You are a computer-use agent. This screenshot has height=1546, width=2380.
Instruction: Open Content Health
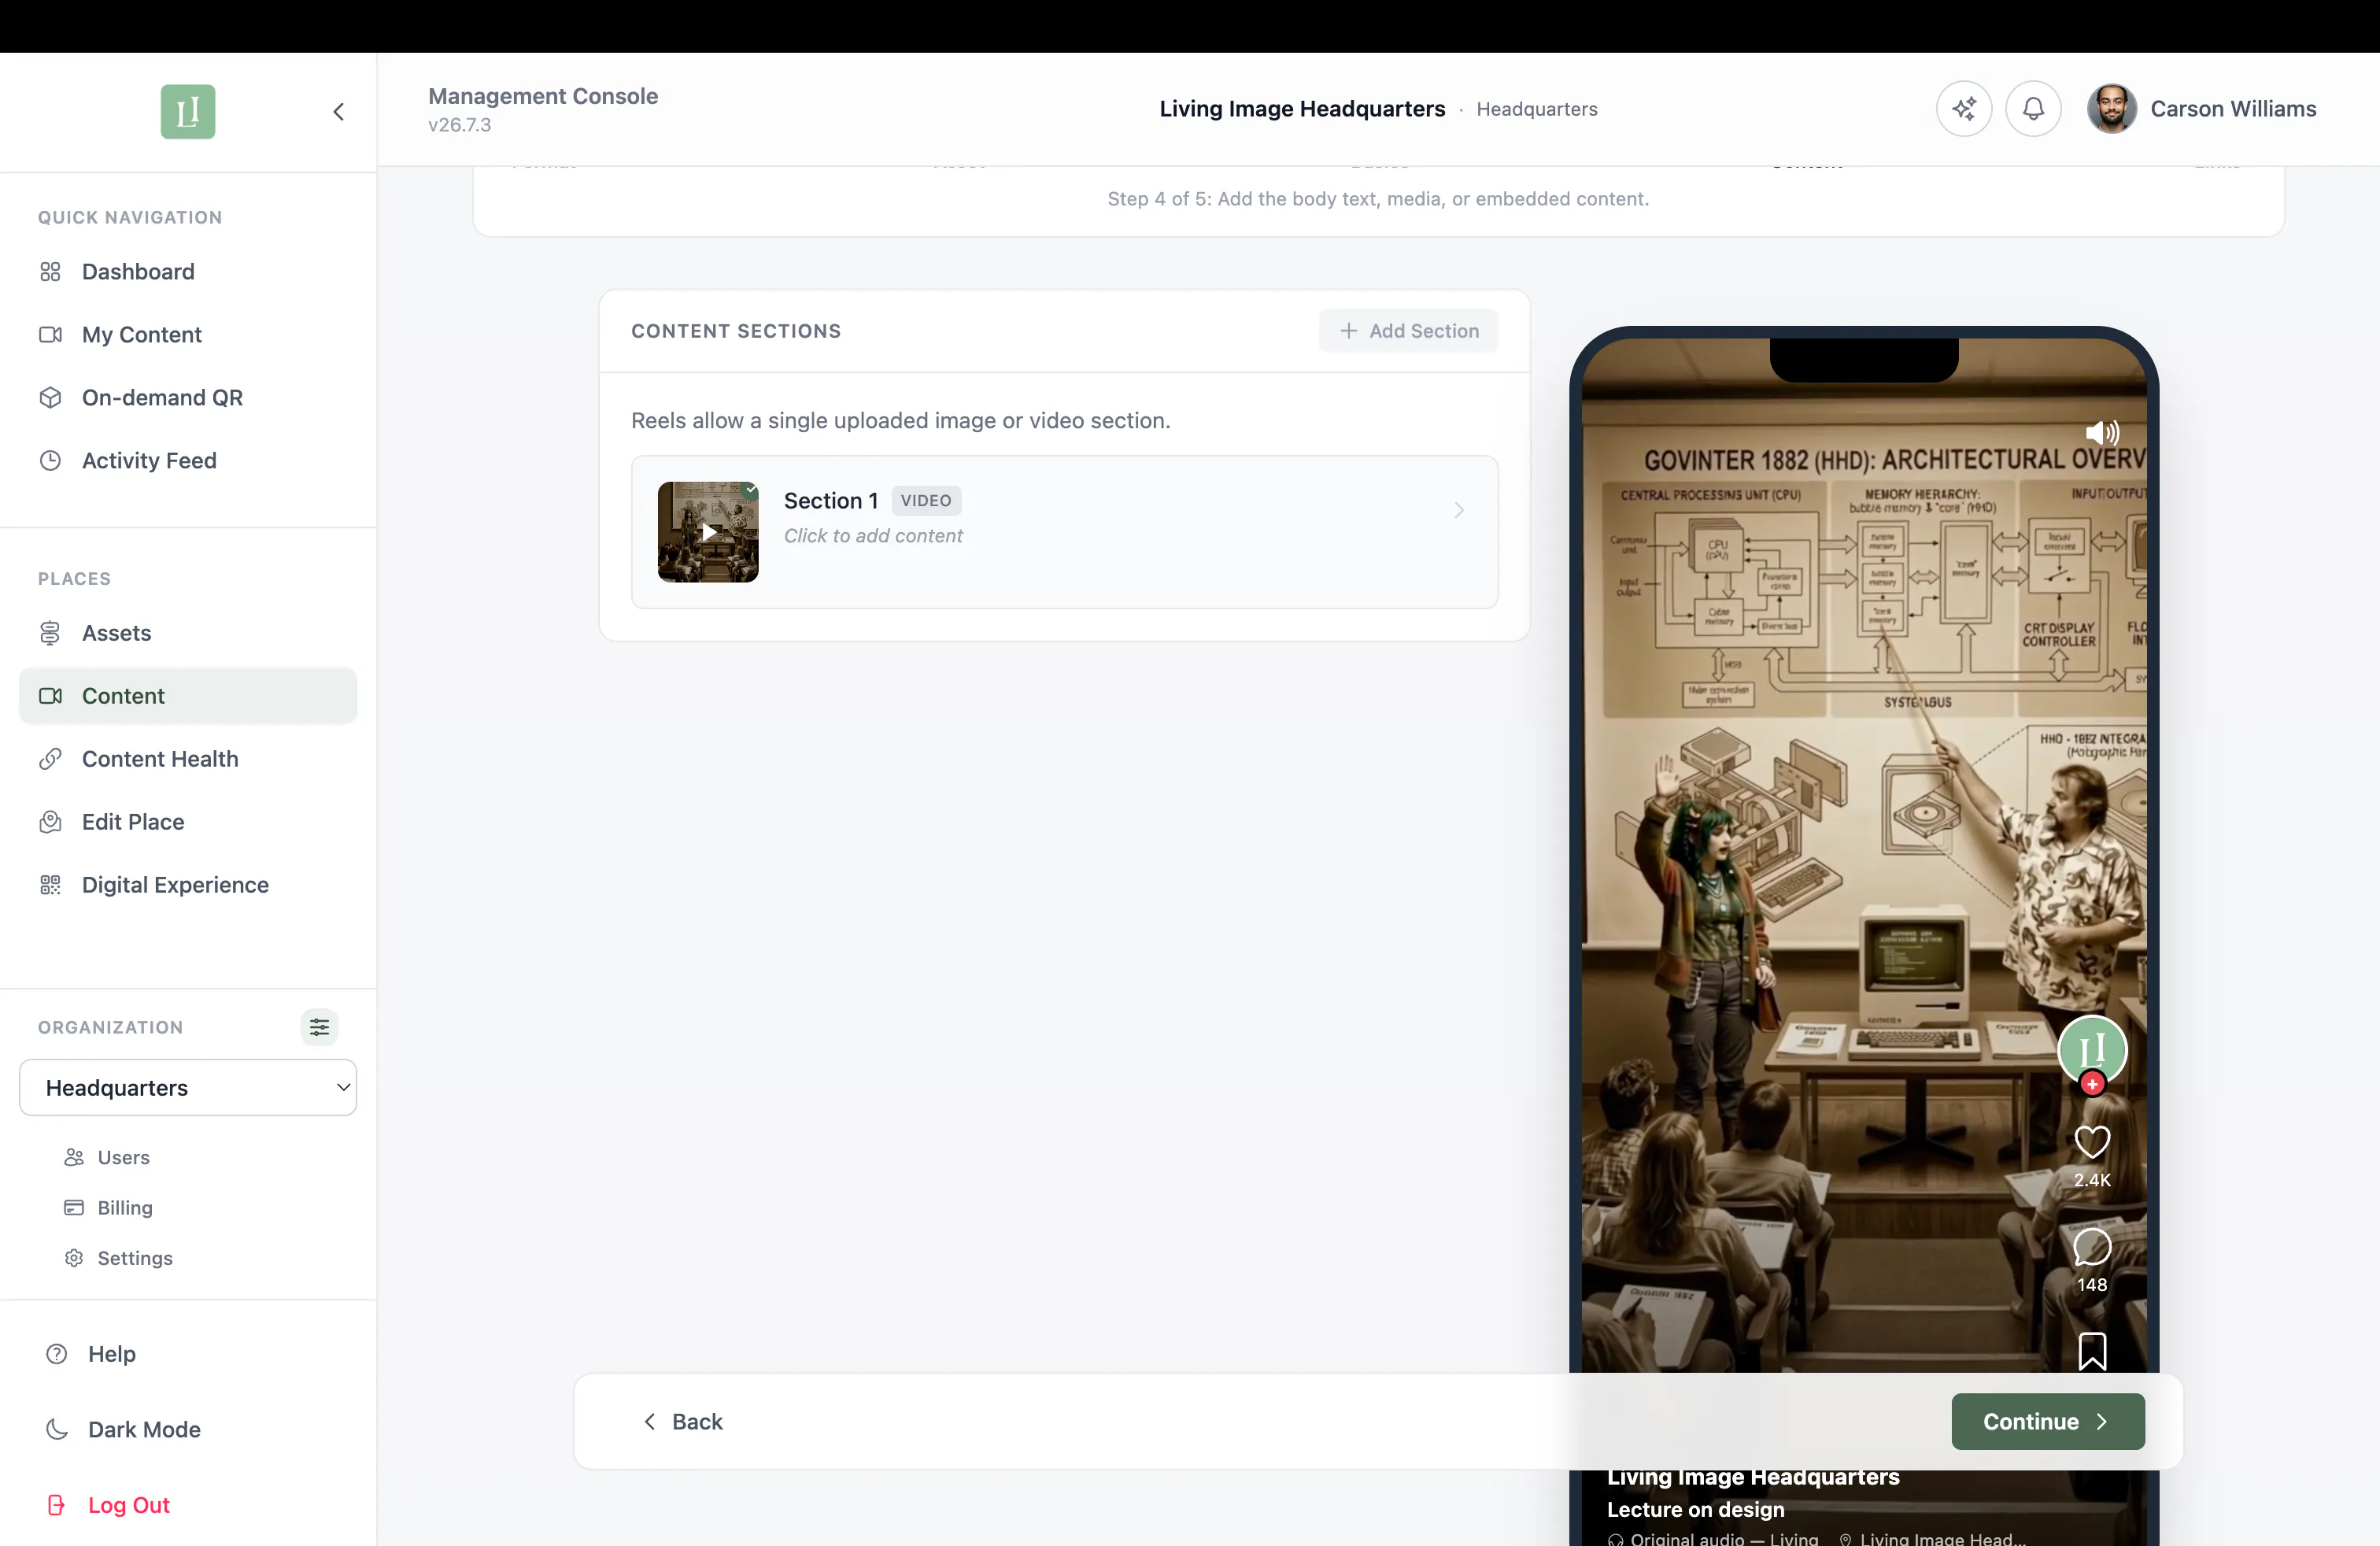pos(188,759)
